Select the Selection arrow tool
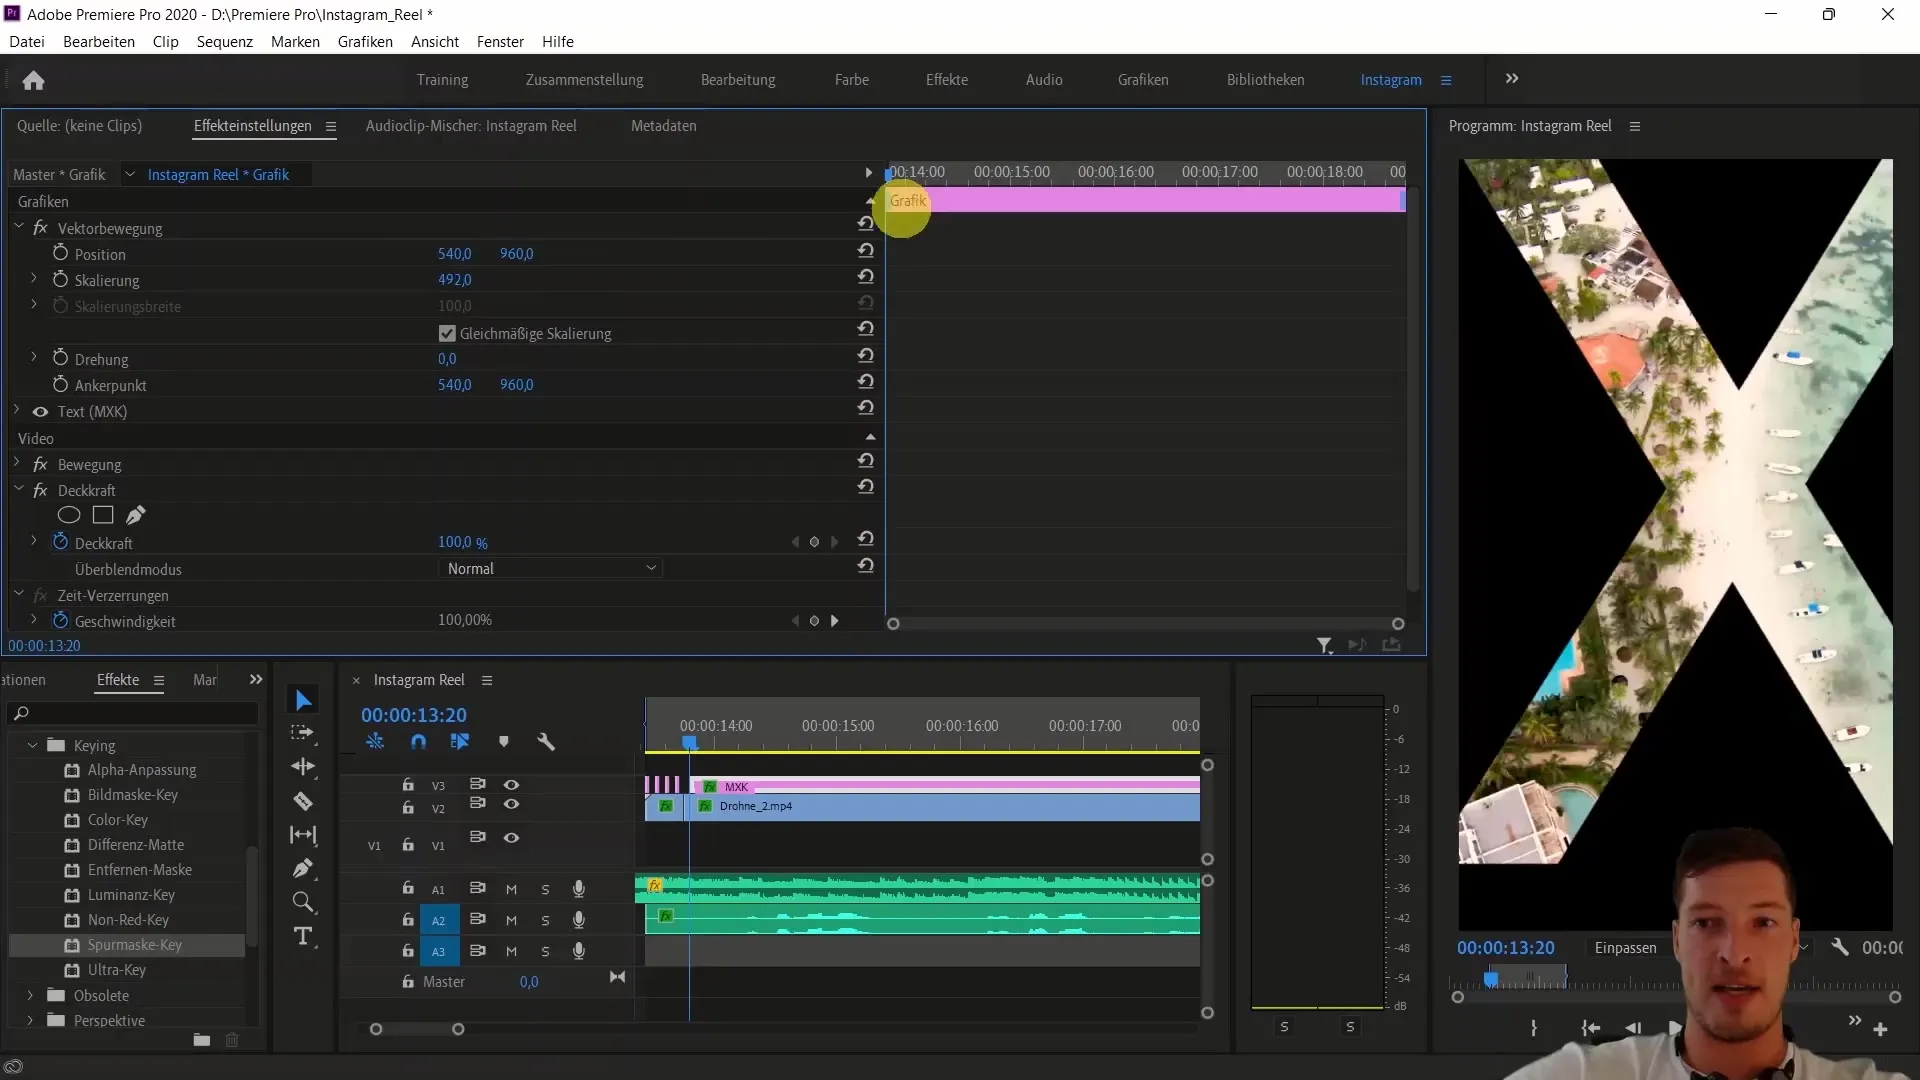The image size is (1920, 1080). 303,700
